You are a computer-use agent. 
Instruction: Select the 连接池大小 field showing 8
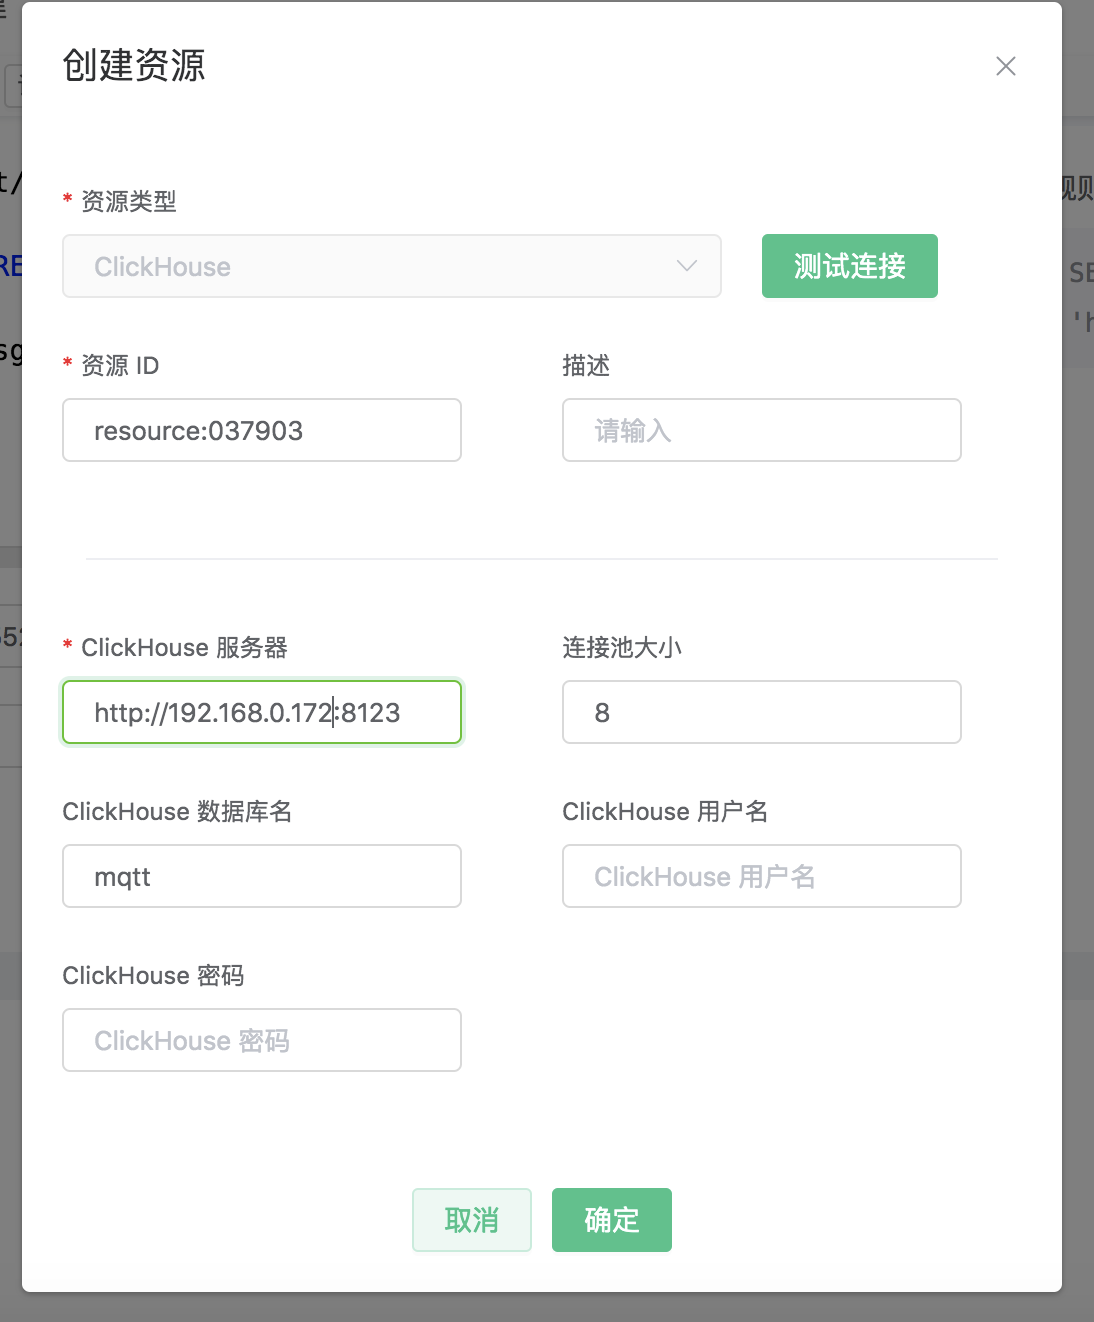point(761,713)
